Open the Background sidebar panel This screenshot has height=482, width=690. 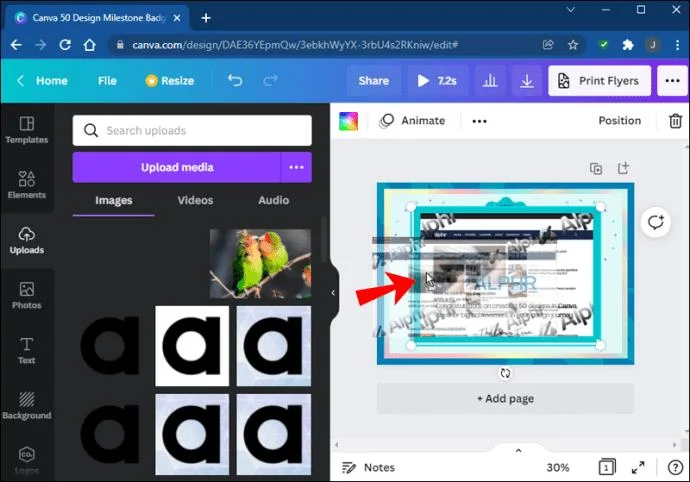[26, 405]
